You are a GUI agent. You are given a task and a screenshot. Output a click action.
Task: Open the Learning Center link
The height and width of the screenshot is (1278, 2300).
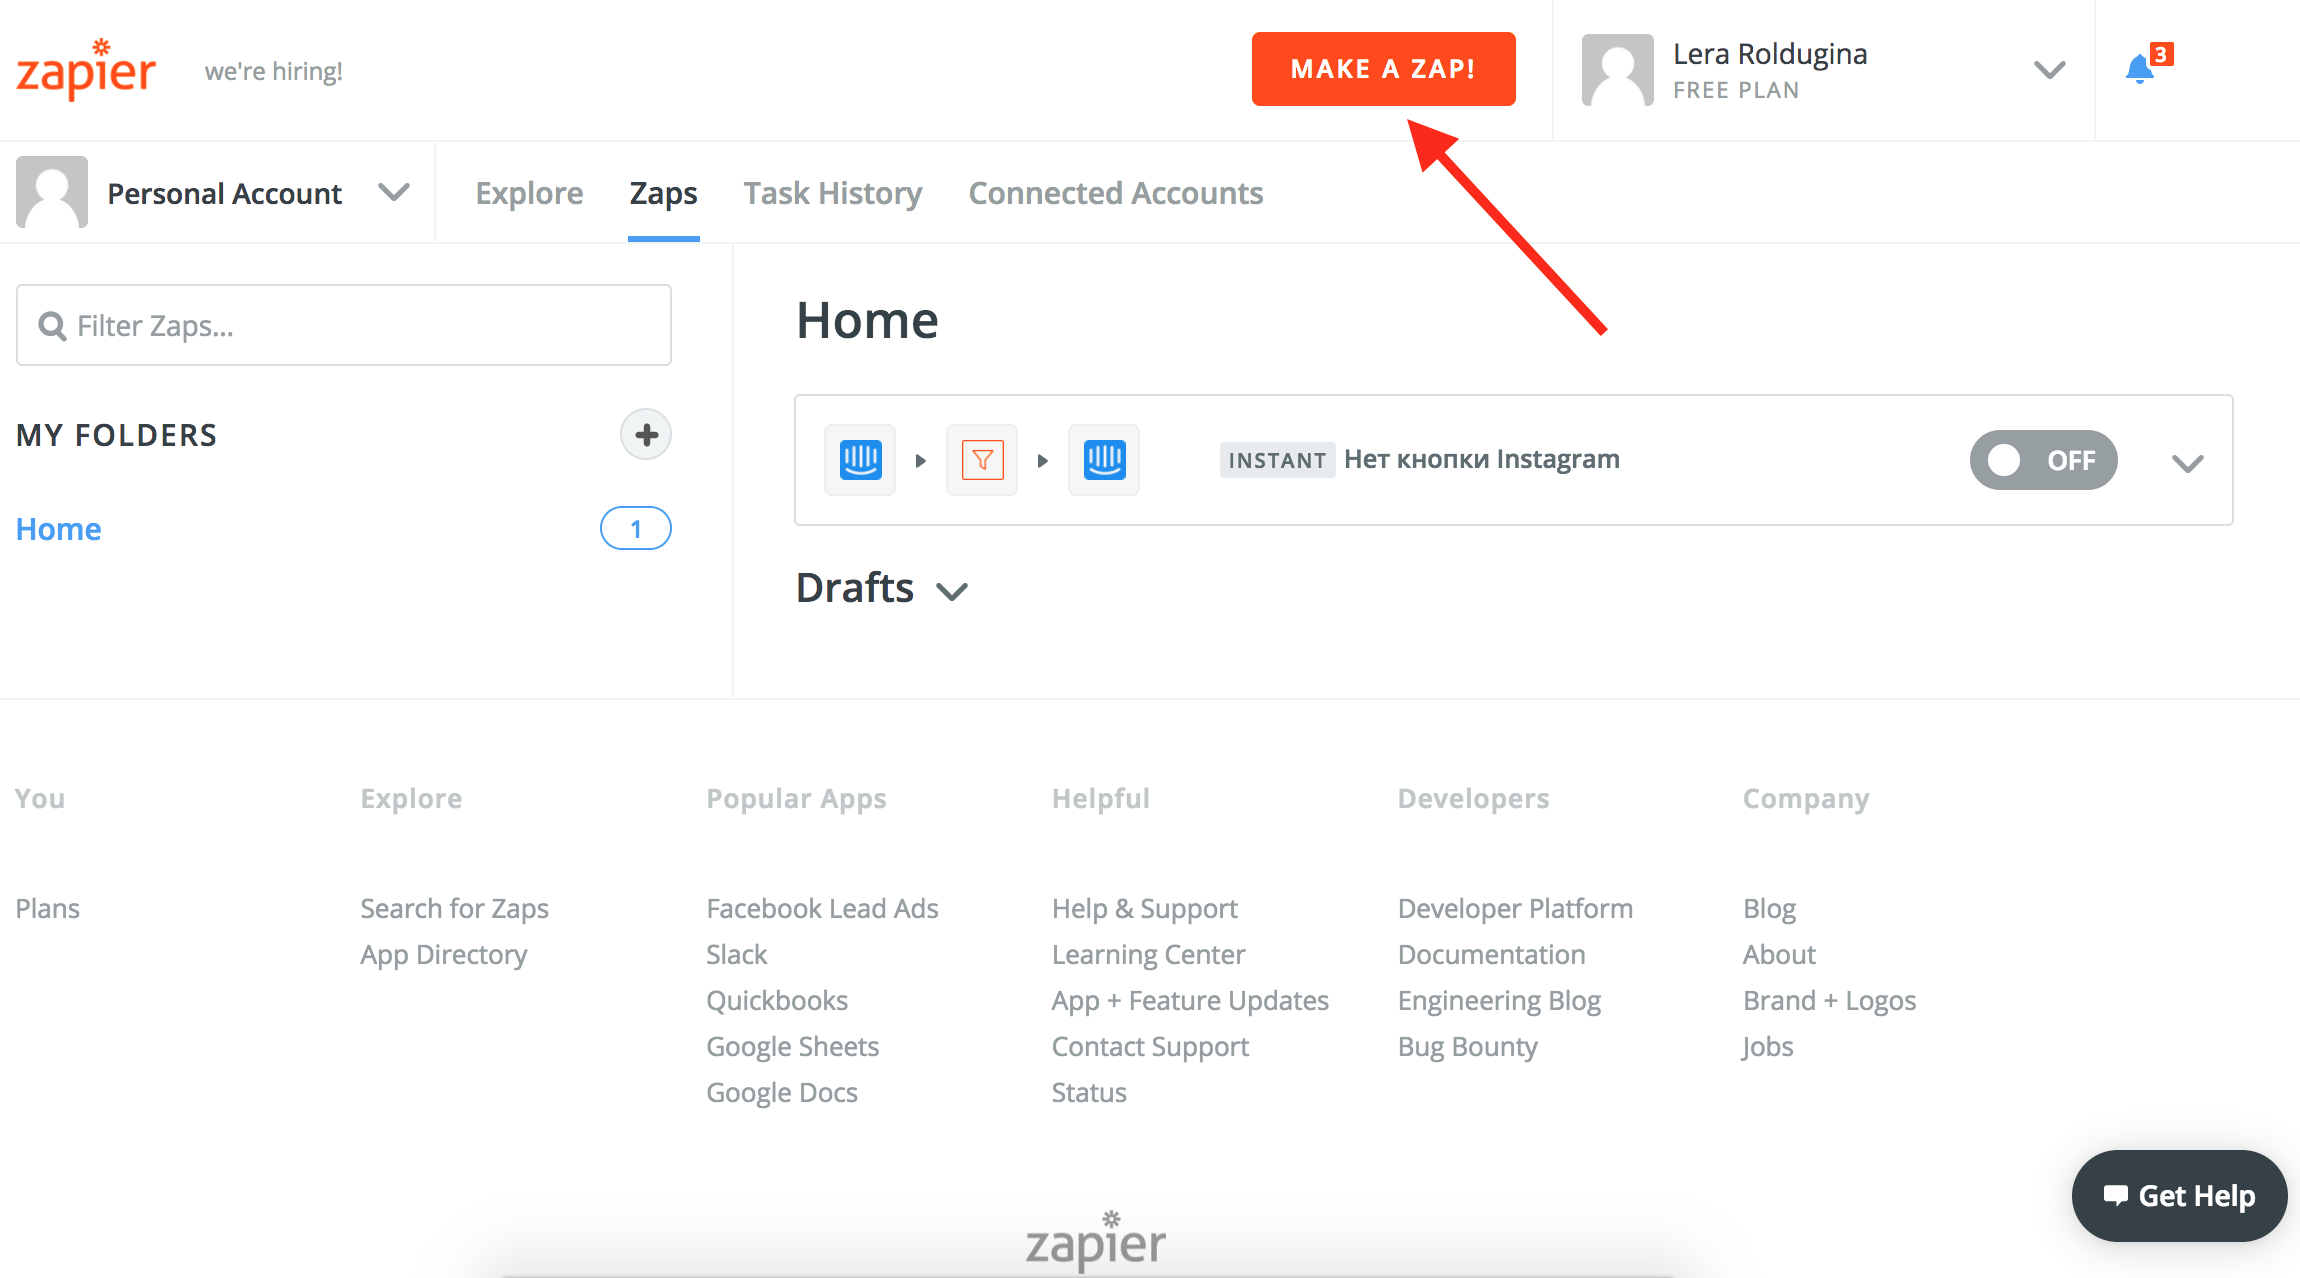tap(1148, 955)
